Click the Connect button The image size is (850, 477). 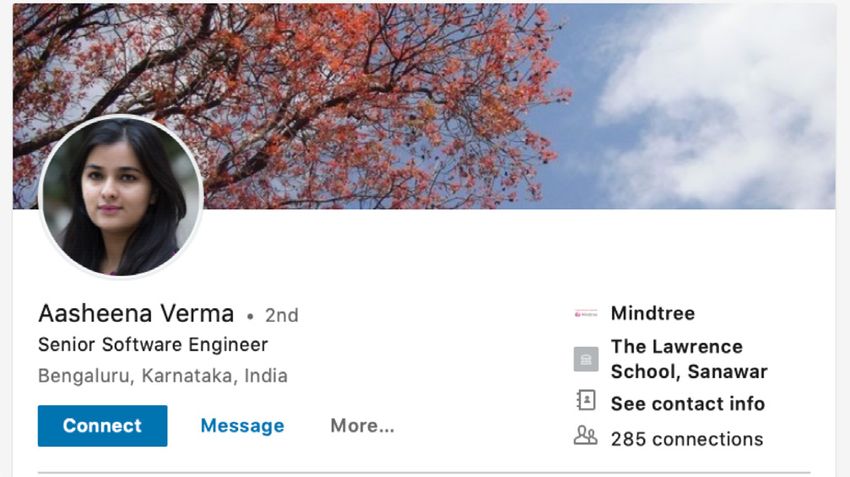102,426
